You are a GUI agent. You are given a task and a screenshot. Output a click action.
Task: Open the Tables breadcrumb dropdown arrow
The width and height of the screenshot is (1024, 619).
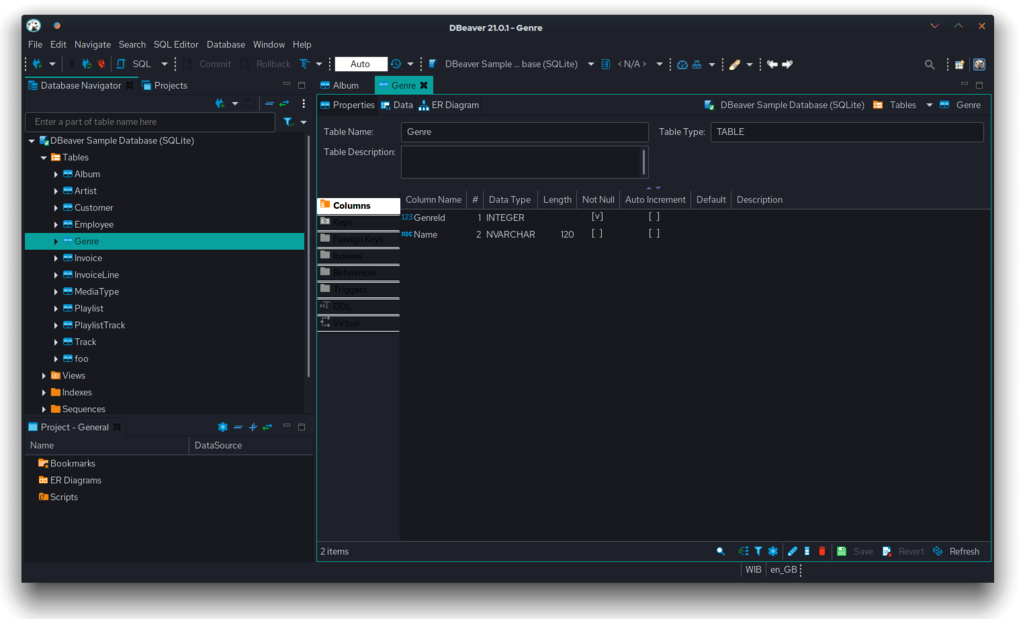point(929,105)
